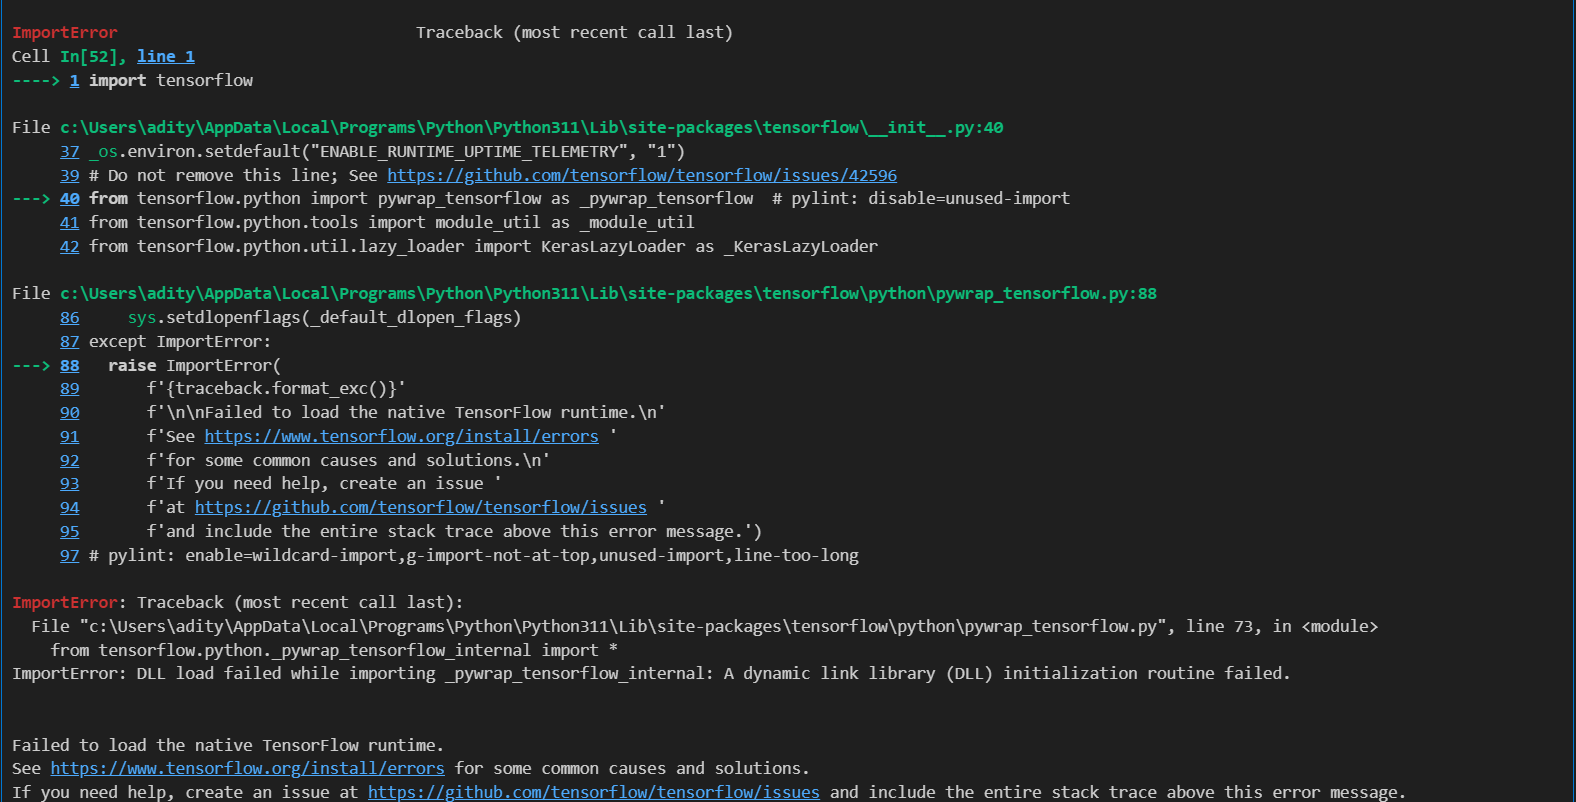Go to line 87 link

(69, 341)
